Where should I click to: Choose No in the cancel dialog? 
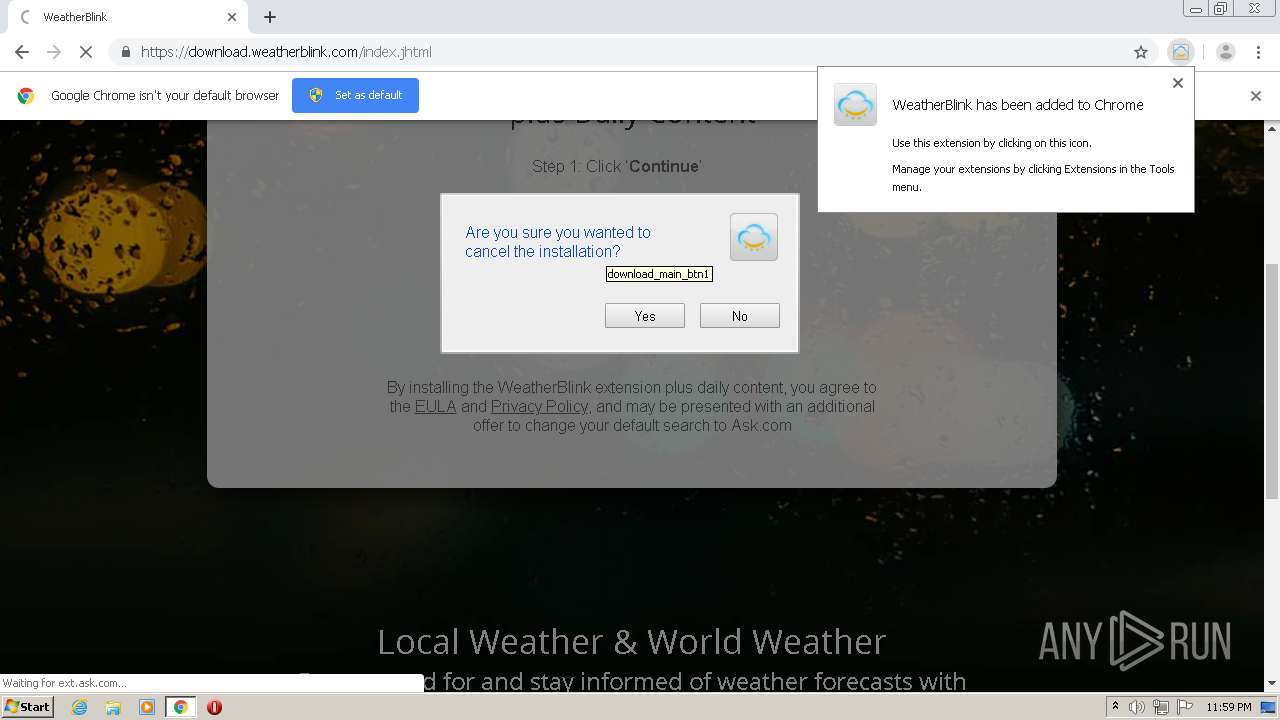click(x=740, y=316)
